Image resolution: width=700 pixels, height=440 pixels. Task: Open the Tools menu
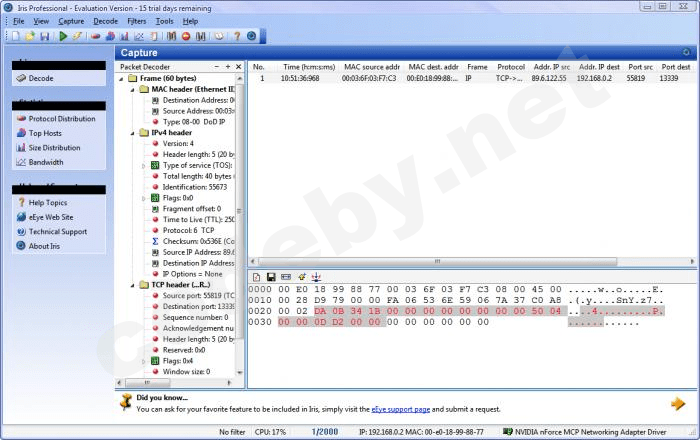tap(164, 20)
